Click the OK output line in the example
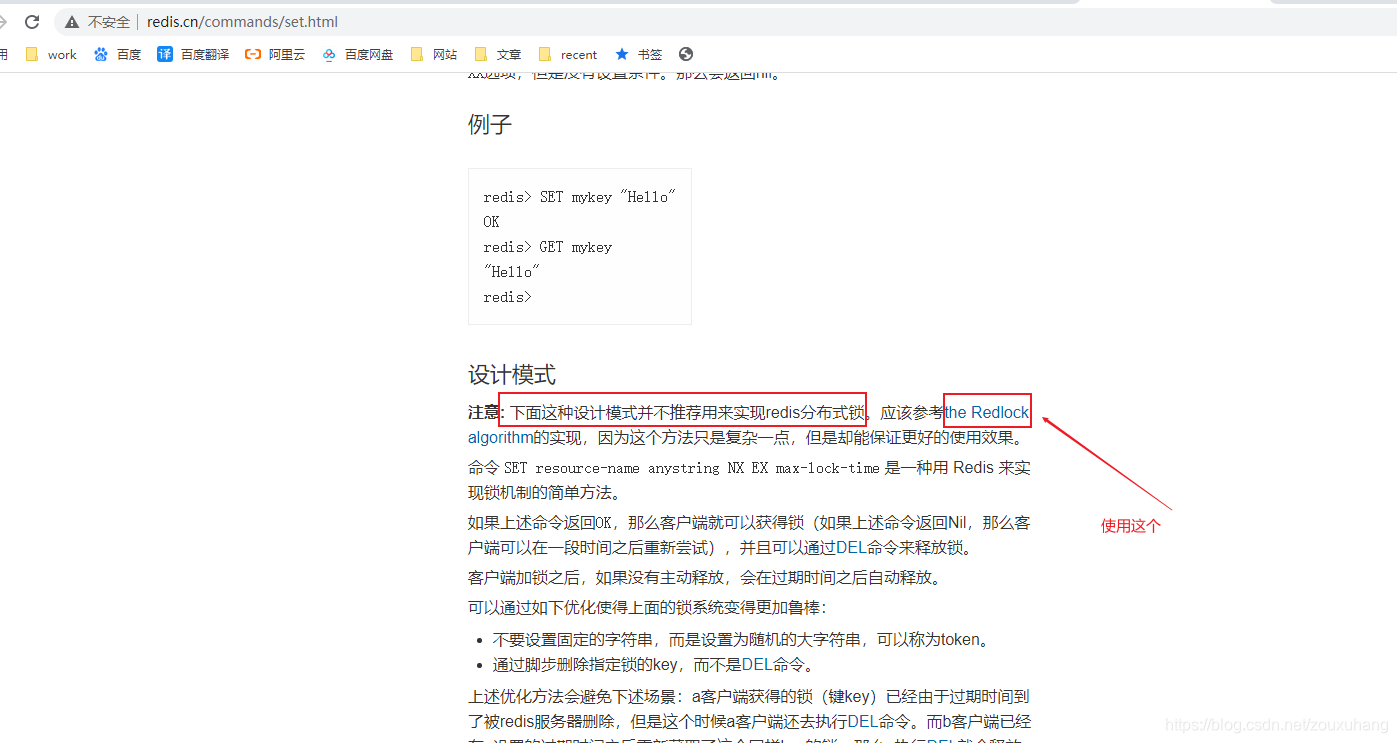 (491, 222)
